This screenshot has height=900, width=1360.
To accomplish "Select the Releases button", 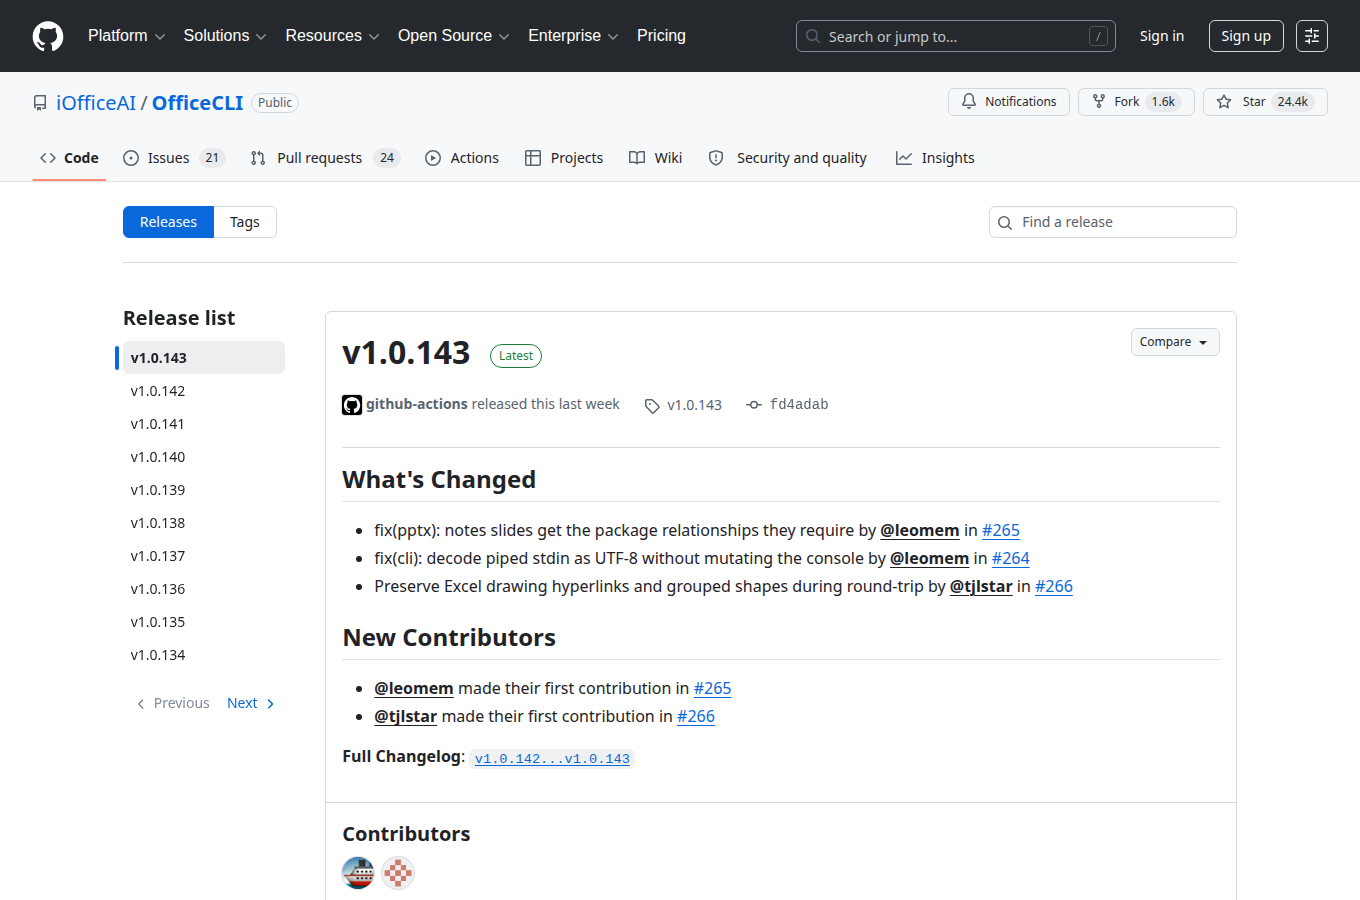I will click(x=168, y=222).
